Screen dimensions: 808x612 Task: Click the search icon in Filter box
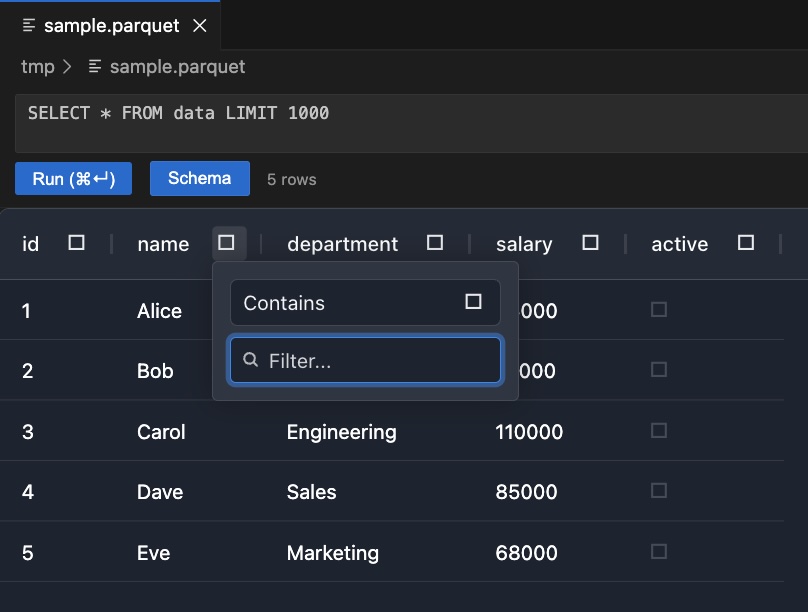pos(250,360)
